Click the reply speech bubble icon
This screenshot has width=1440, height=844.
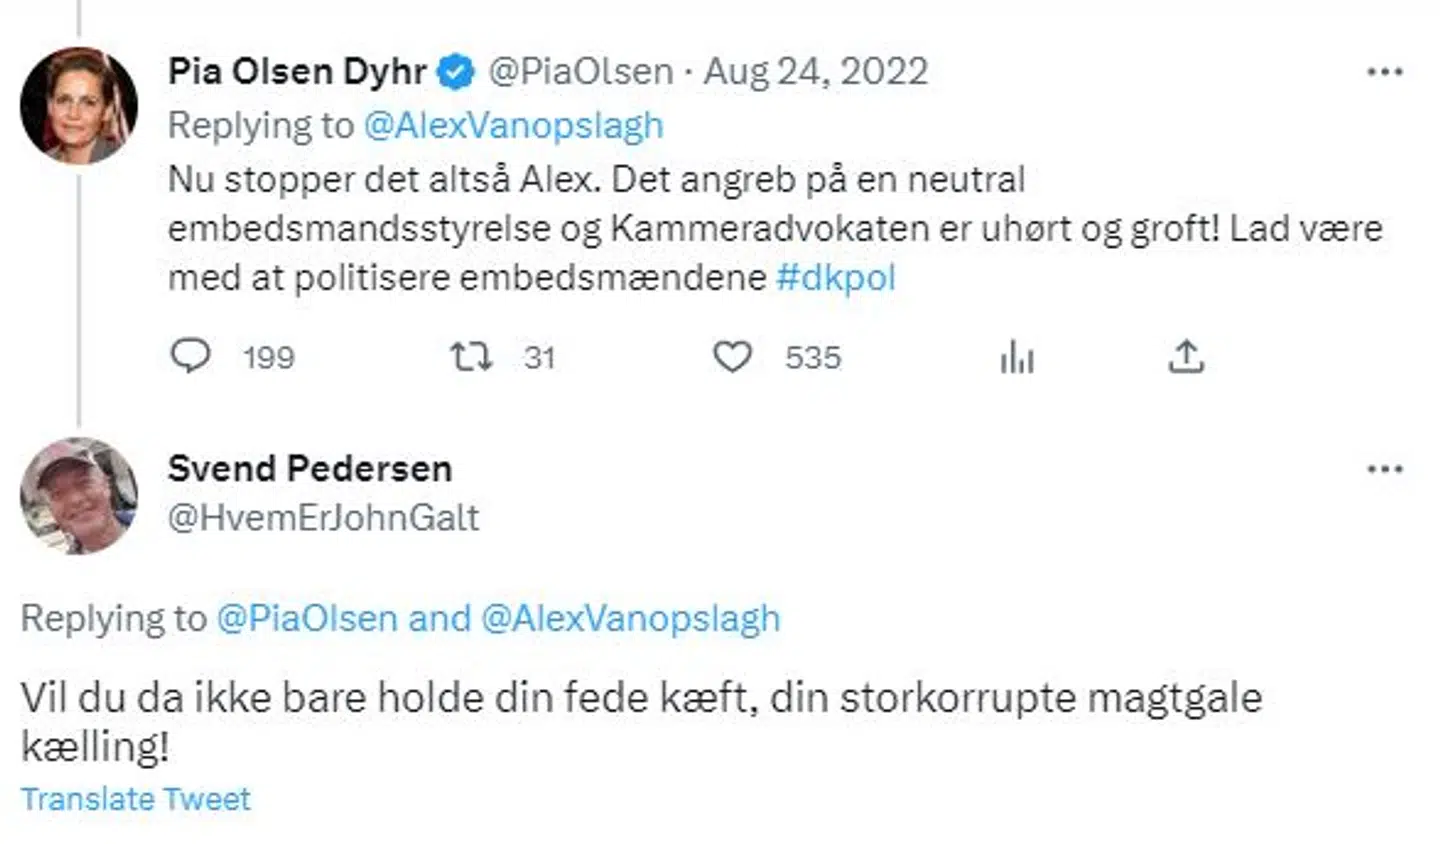pos(190,356)
